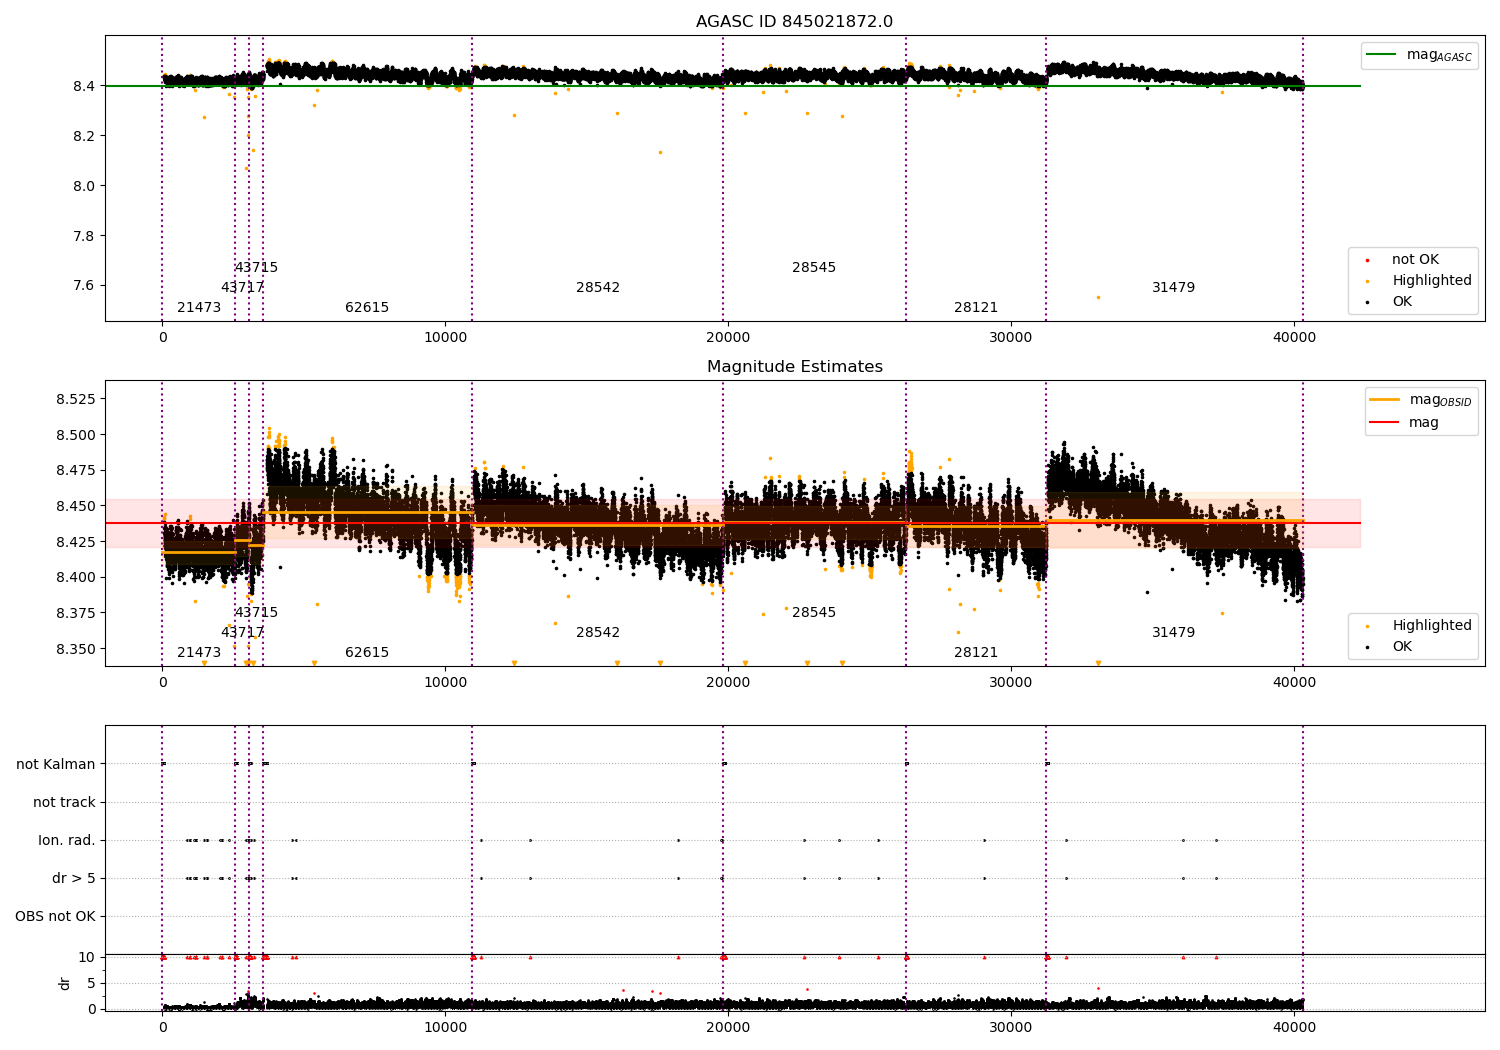
Task: Select the green mag AGASC legend line
Action: point(1381,55)
